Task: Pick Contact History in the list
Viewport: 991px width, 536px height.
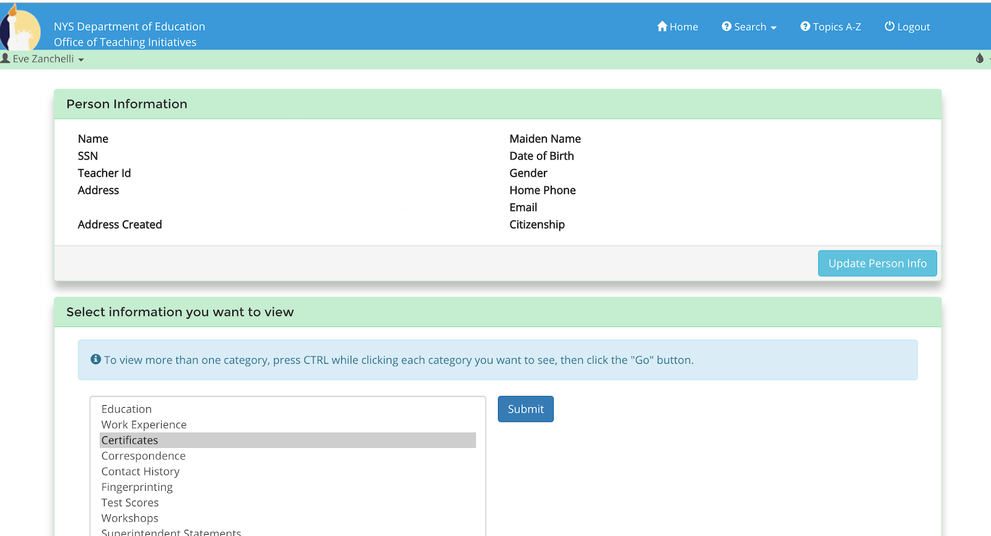Action: [x=140, y=472]
